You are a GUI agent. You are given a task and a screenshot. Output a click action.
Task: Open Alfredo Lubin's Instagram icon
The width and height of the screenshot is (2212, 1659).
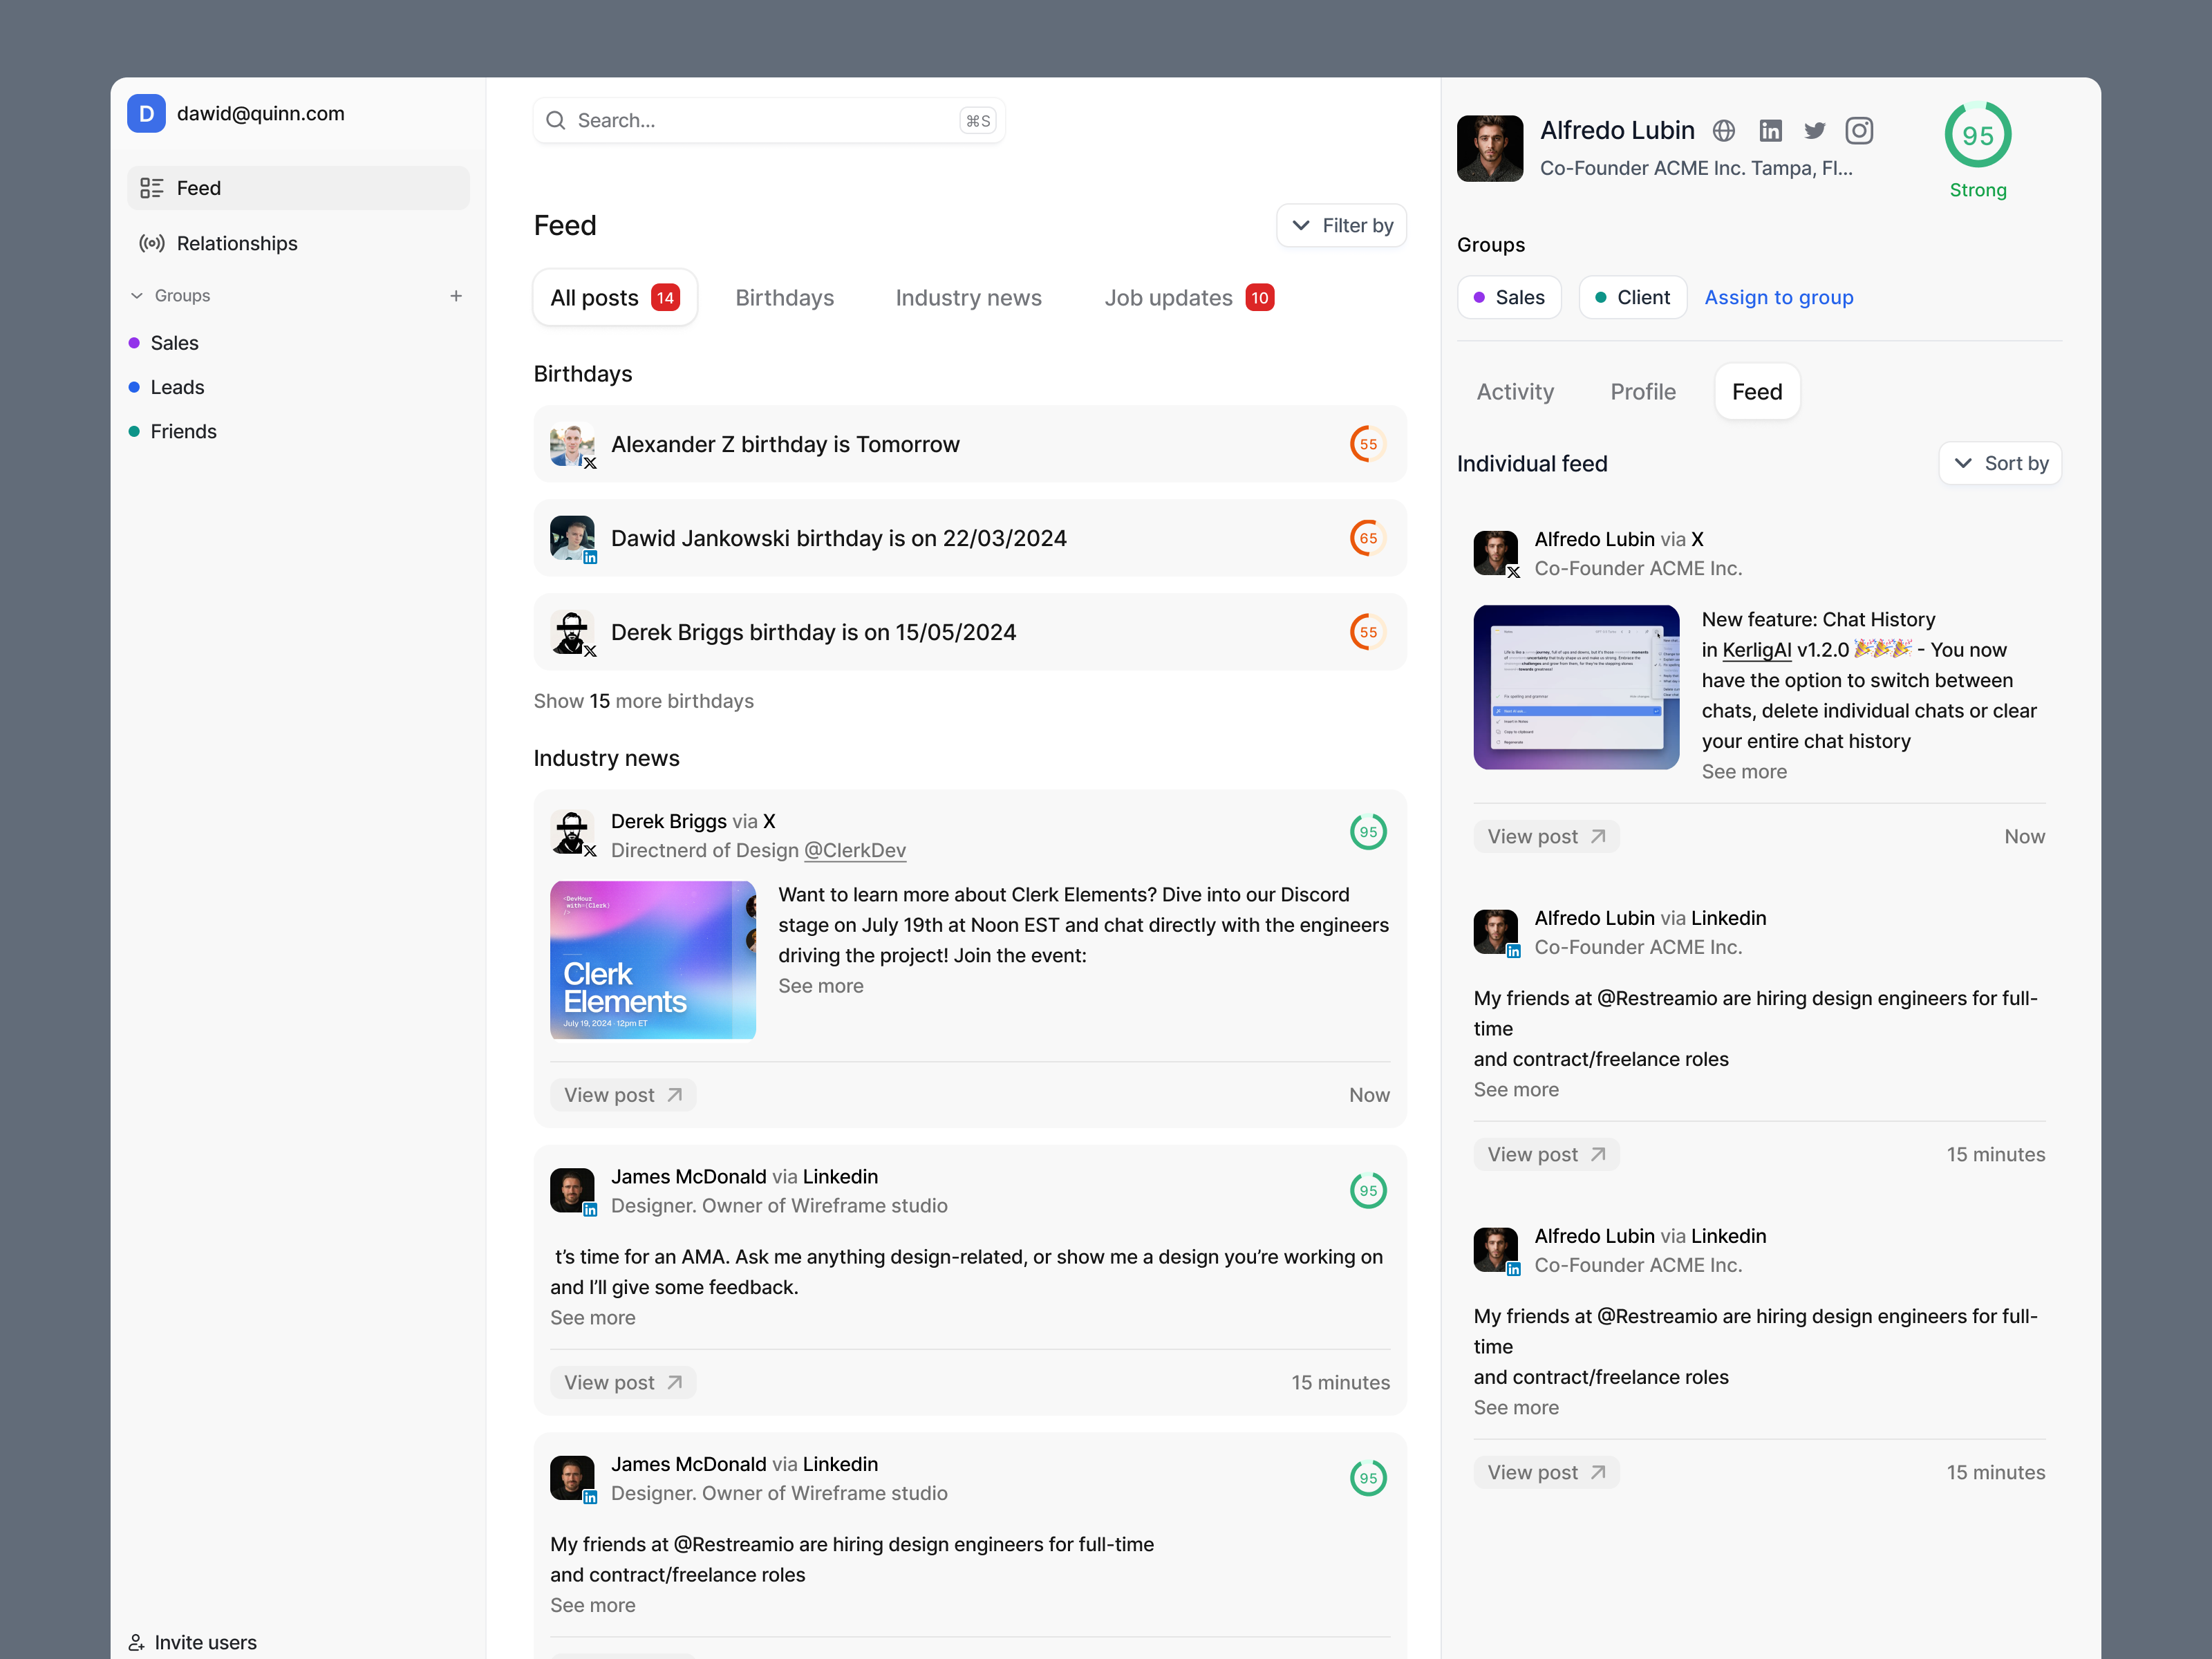[x=1860, y=130]
